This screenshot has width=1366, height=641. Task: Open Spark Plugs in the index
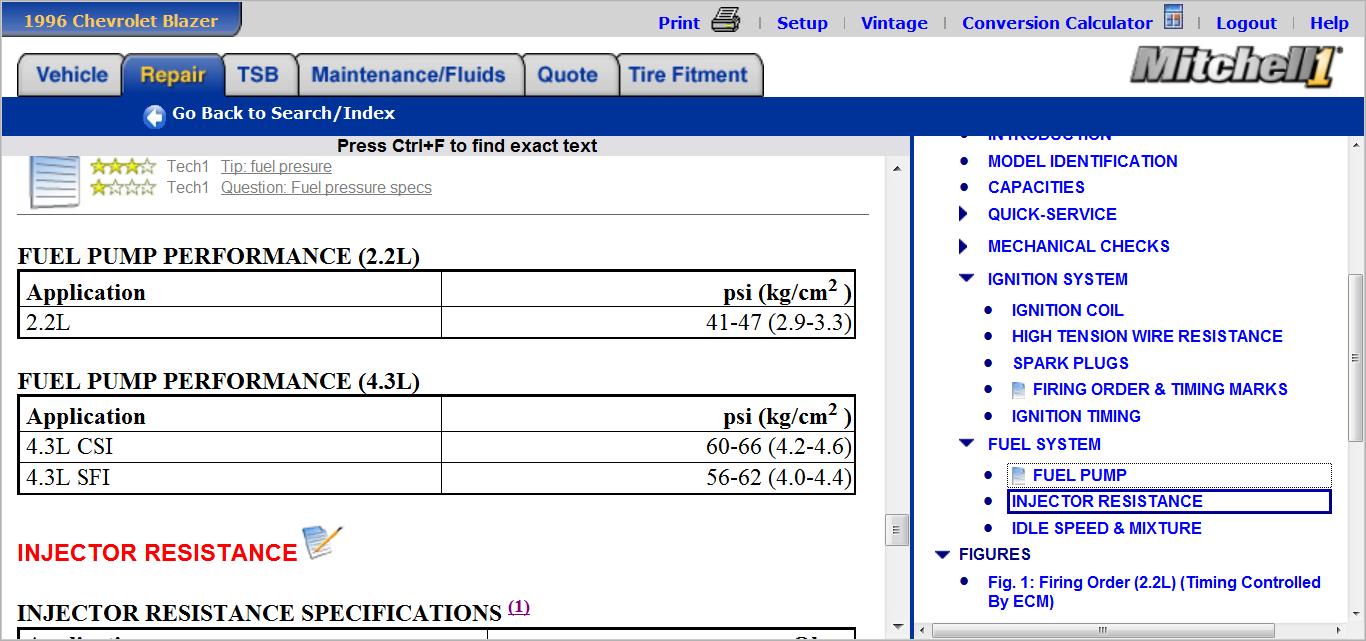(x=1070, y=363)
